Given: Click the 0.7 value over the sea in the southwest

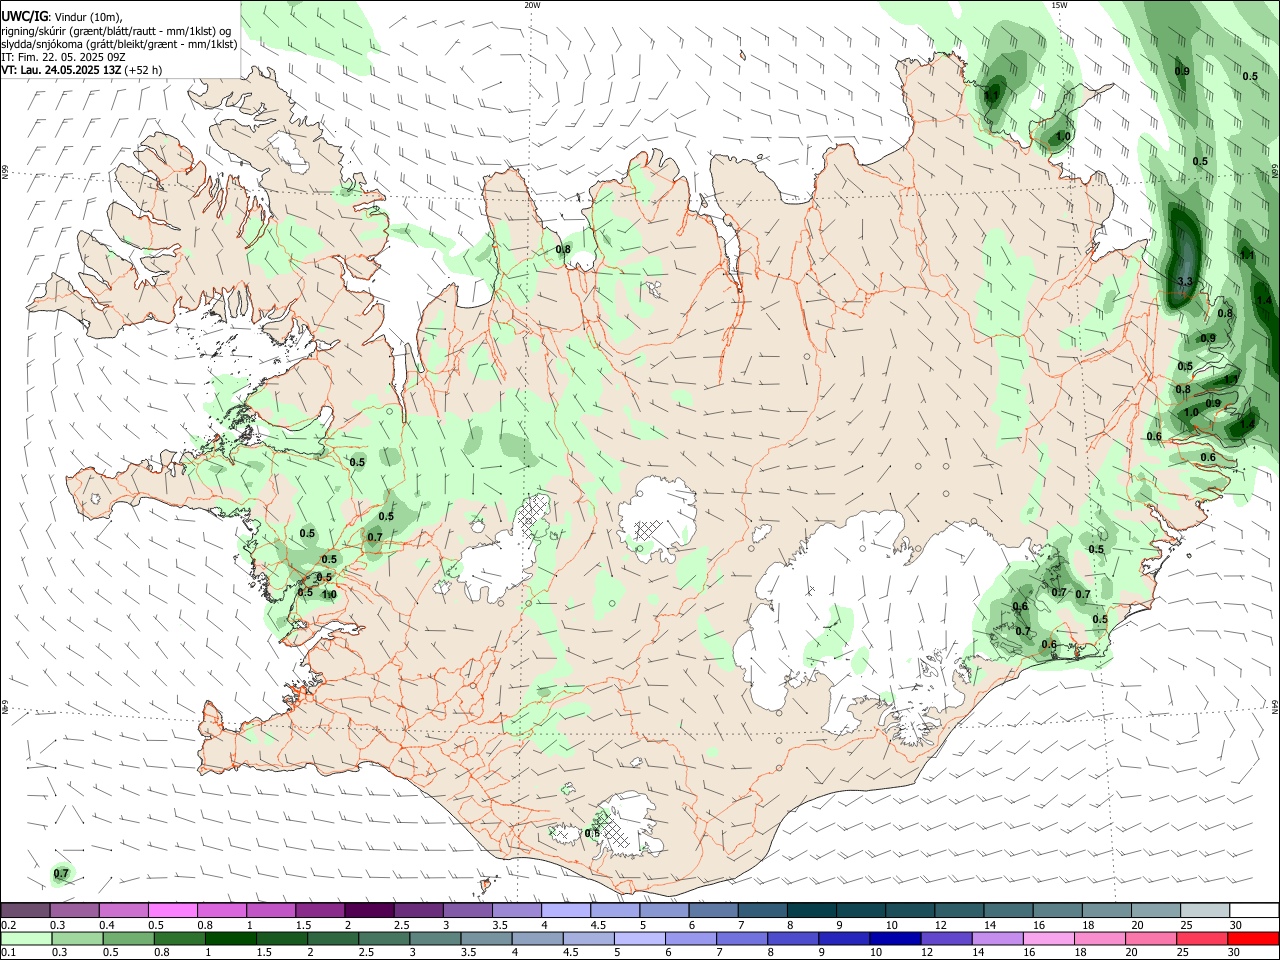Looking at the screenshot, I should tap(61, 874).
